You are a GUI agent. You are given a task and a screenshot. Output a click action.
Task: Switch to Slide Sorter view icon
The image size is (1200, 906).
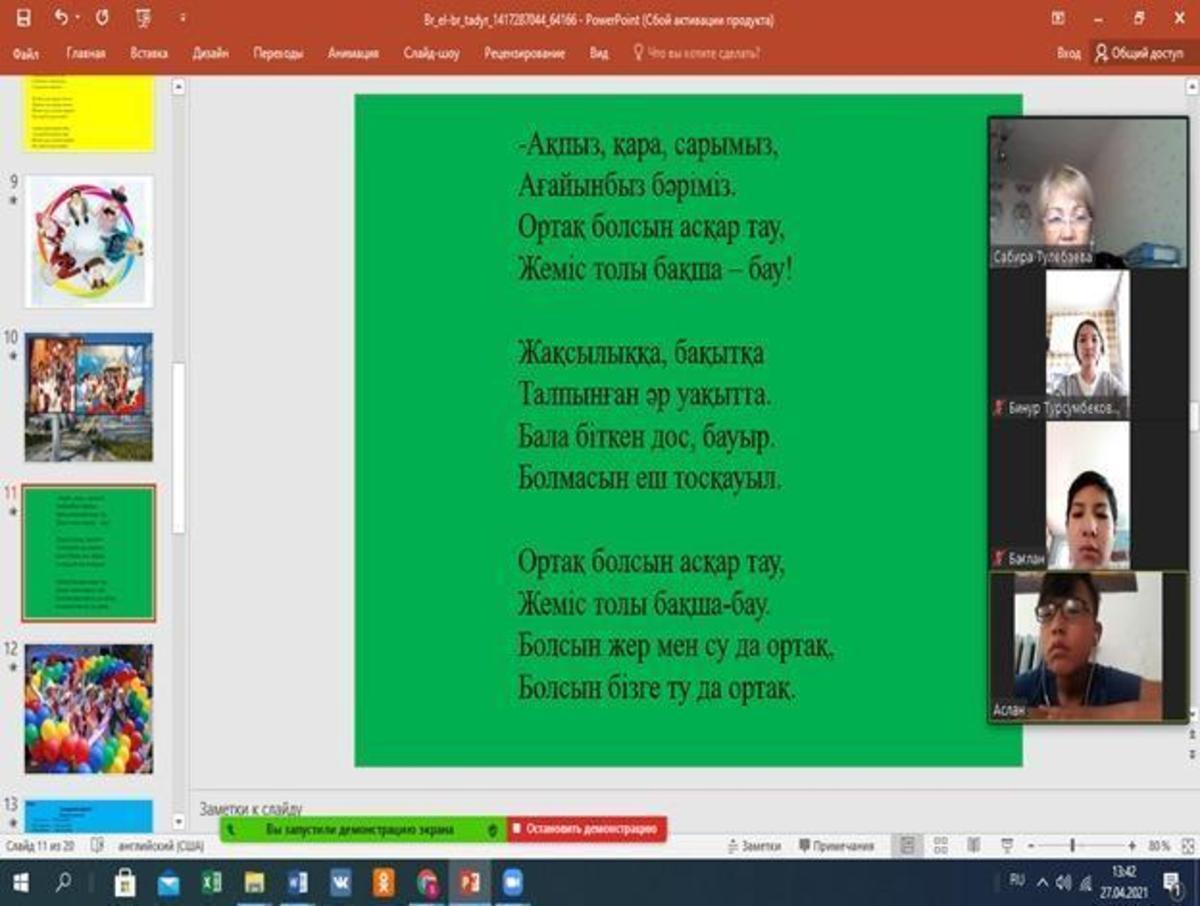pos(940,846)
